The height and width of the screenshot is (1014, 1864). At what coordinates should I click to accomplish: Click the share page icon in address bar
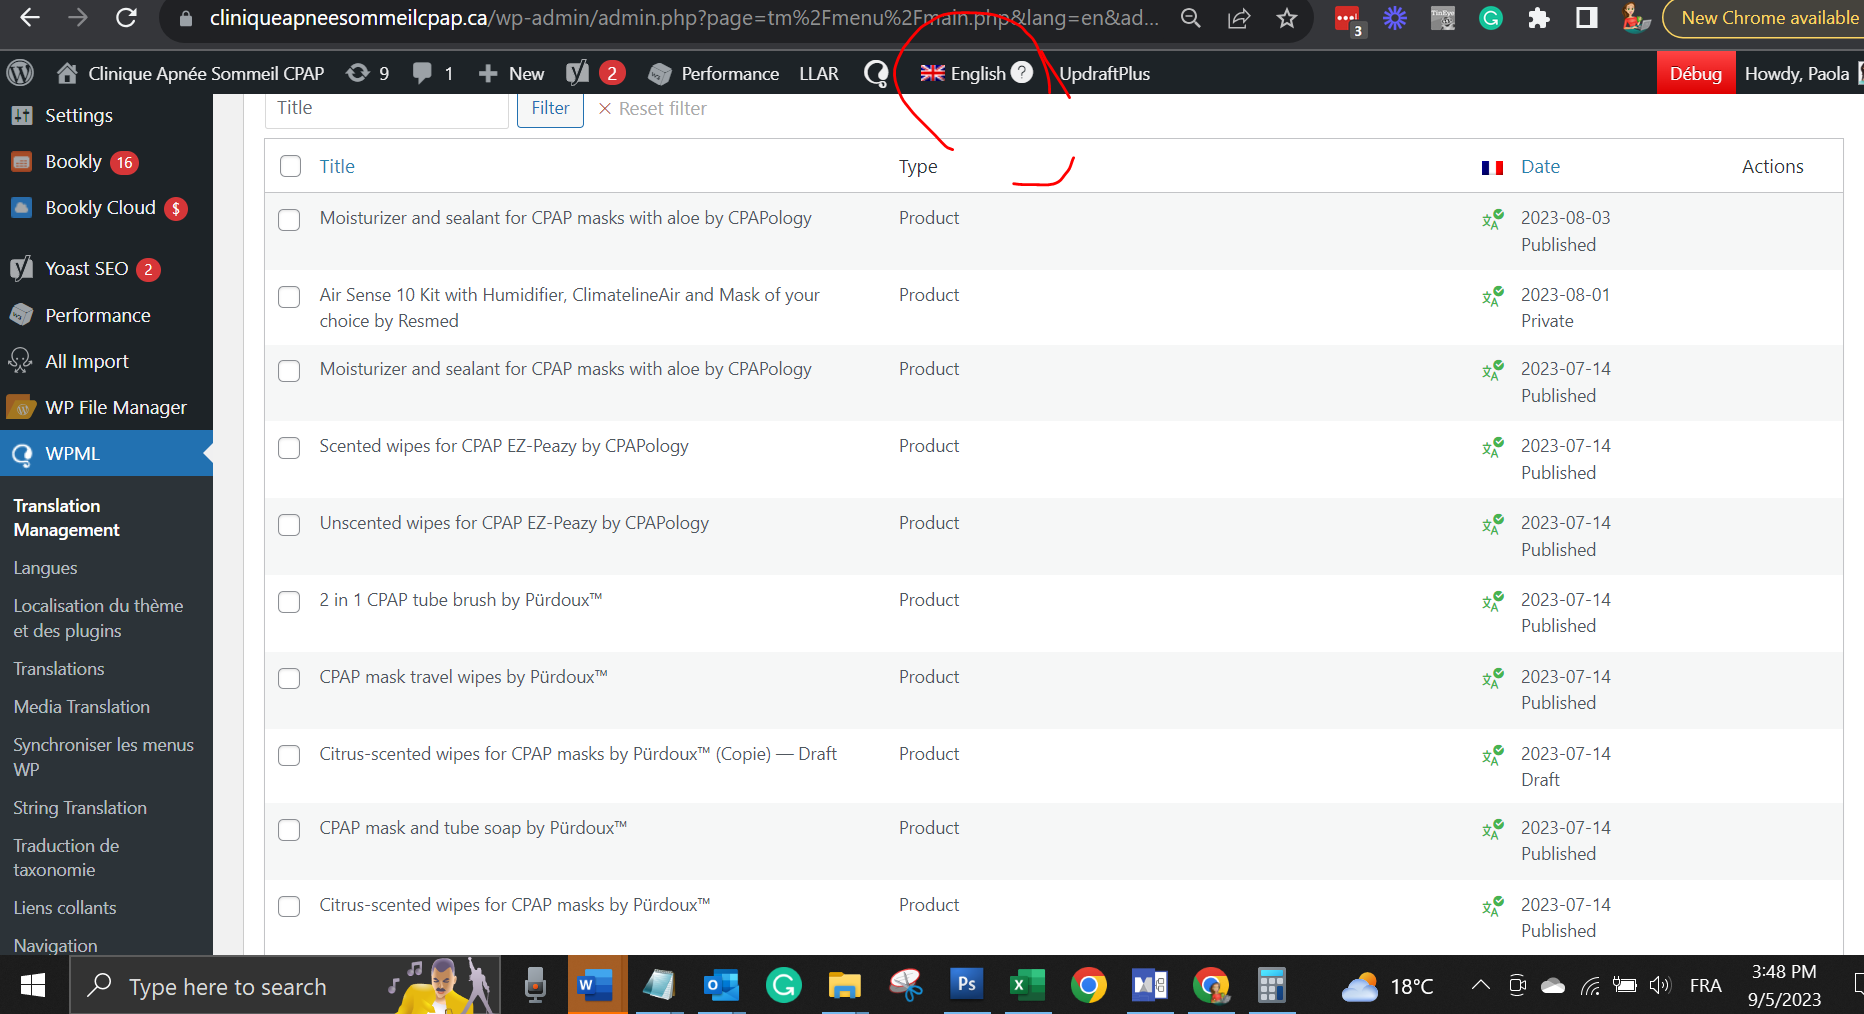click(1239, 18)
